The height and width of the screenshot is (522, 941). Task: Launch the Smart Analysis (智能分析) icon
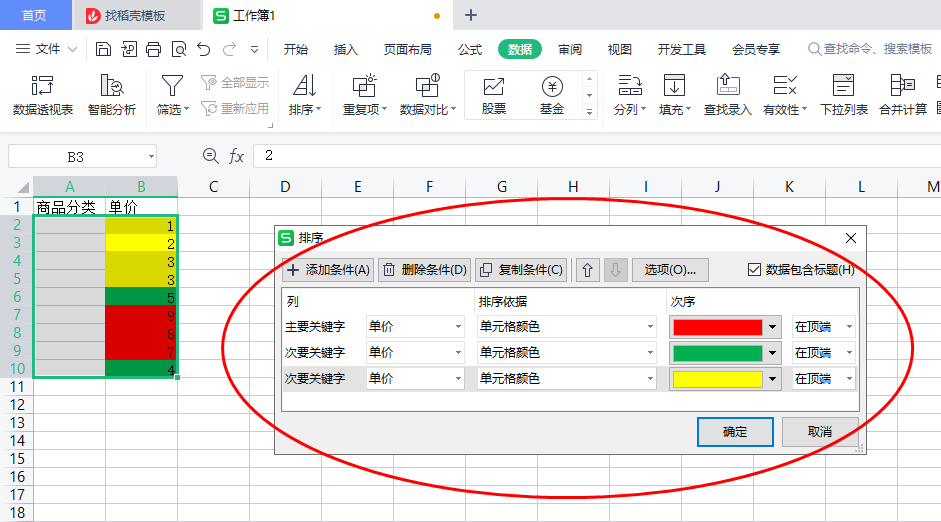click(x=112, y=95)
